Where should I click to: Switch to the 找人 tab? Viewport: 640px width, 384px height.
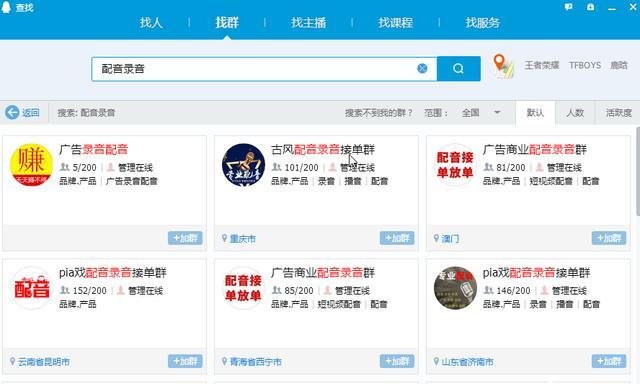151,22
